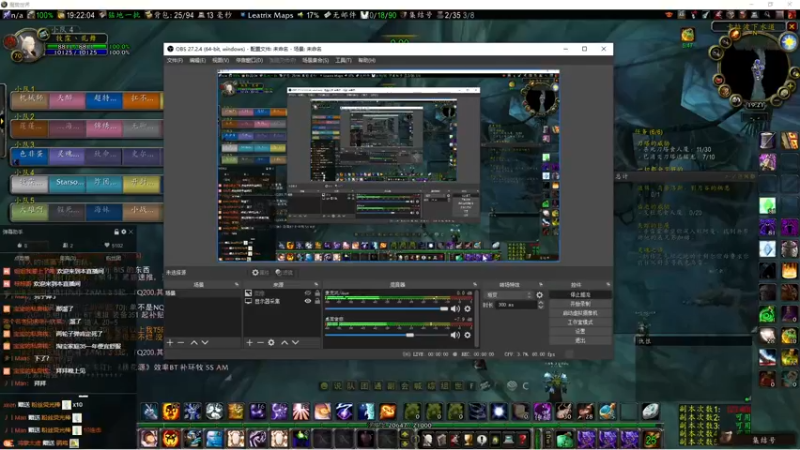Close the chat helper panel with its X

(131, 232)
